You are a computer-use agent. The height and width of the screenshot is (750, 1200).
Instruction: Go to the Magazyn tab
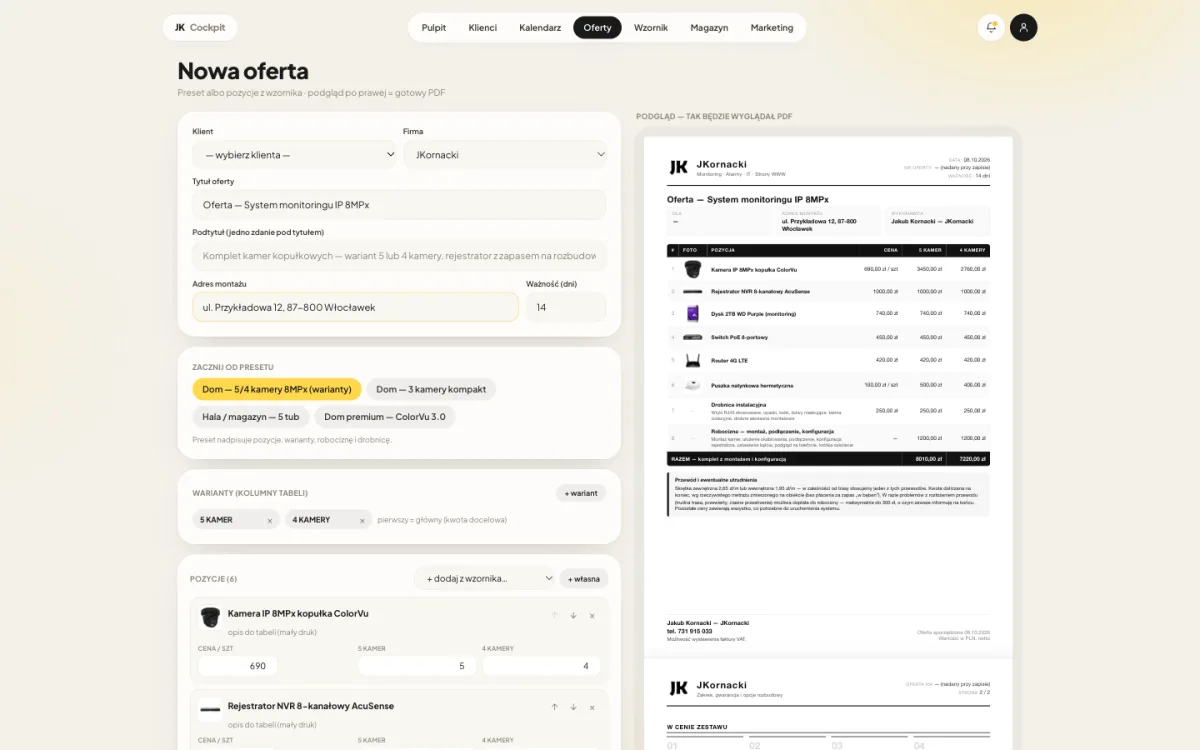pyautogui.click(x=709, y=28)
